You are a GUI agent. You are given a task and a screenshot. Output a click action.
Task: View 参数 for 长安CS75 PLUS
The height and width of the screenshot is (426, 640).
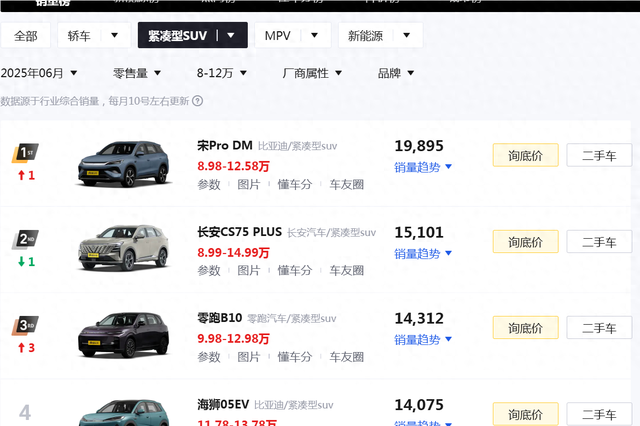click(209, 271)
